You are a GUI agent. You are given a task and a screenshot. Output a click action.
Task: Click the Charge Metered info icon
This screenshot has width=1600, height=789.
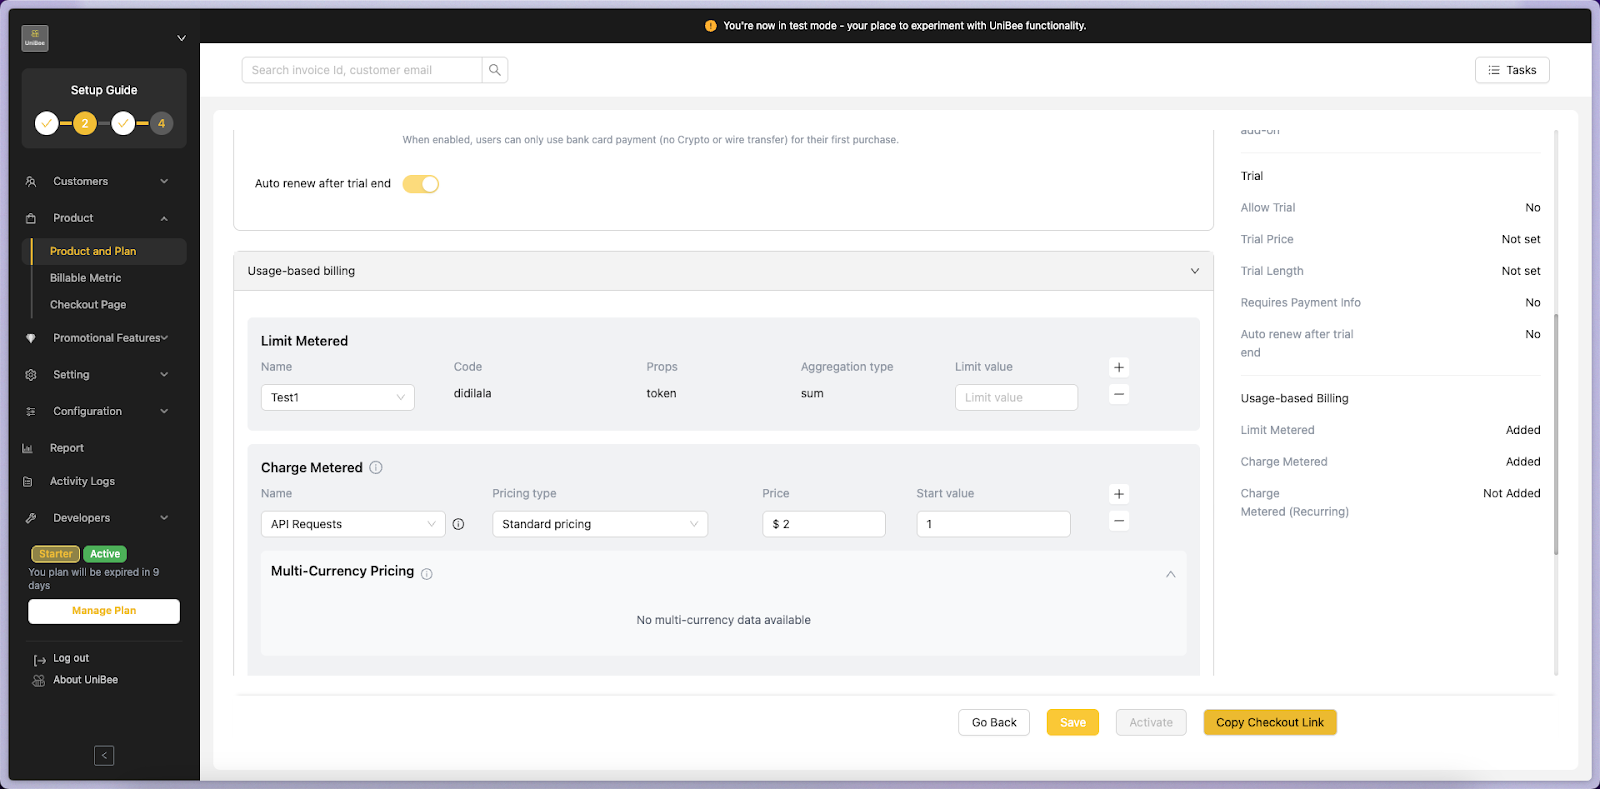click(376, 467)
